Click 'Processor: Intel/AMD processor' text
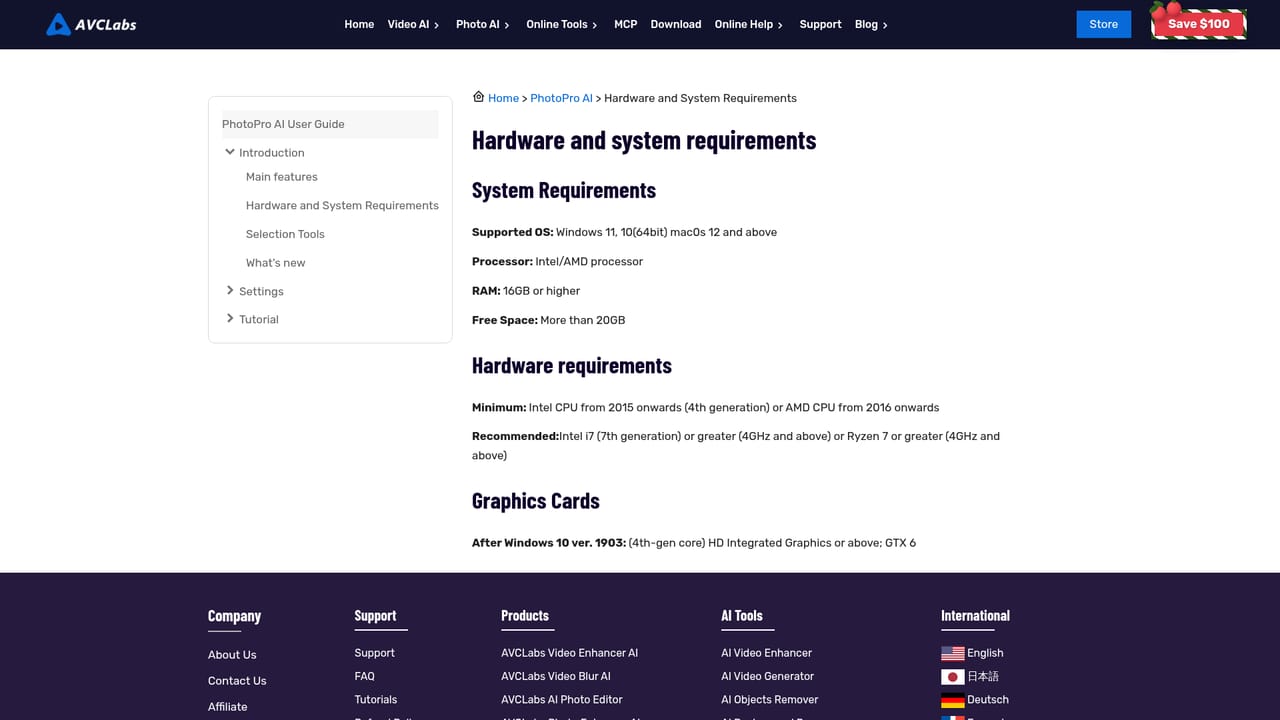 click(557, 261)
